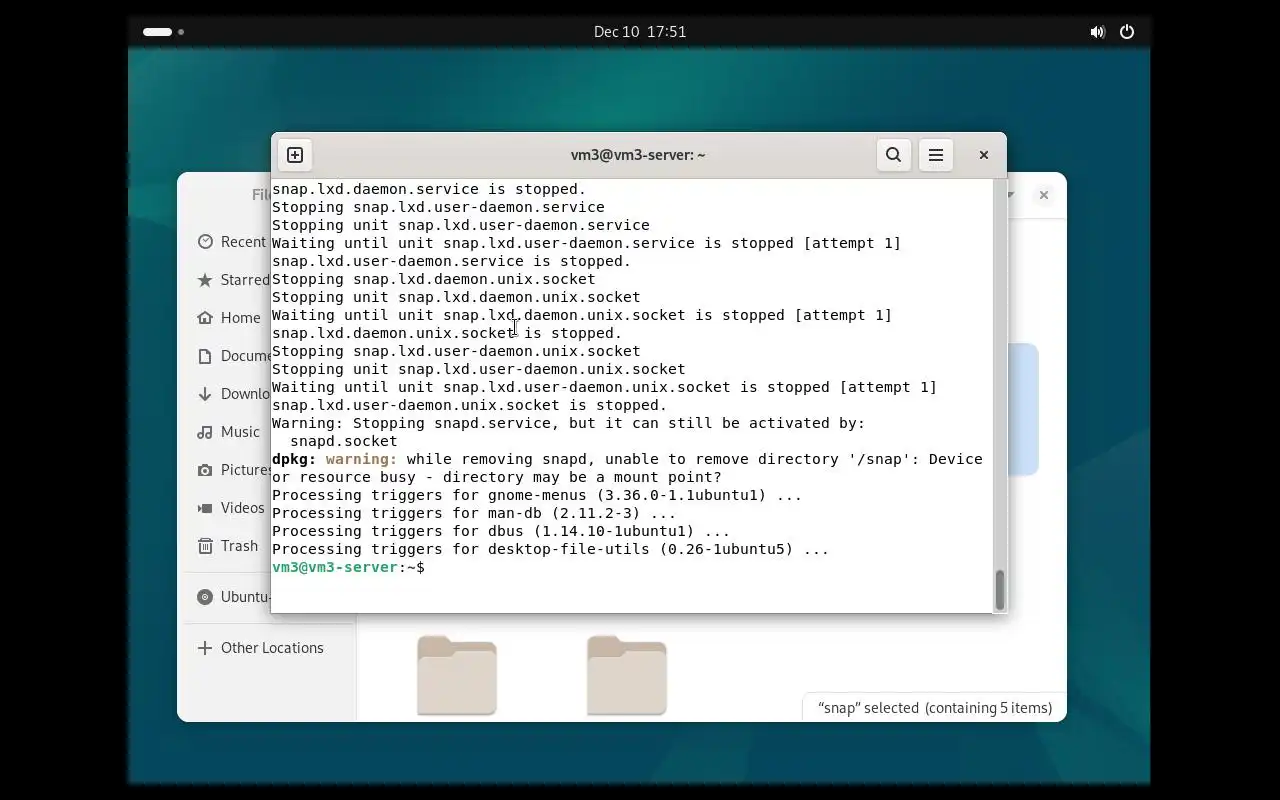This screenshot has height=800, width=1280.
Task: Click the Pictures camera icon
Action: coord(205,470)
